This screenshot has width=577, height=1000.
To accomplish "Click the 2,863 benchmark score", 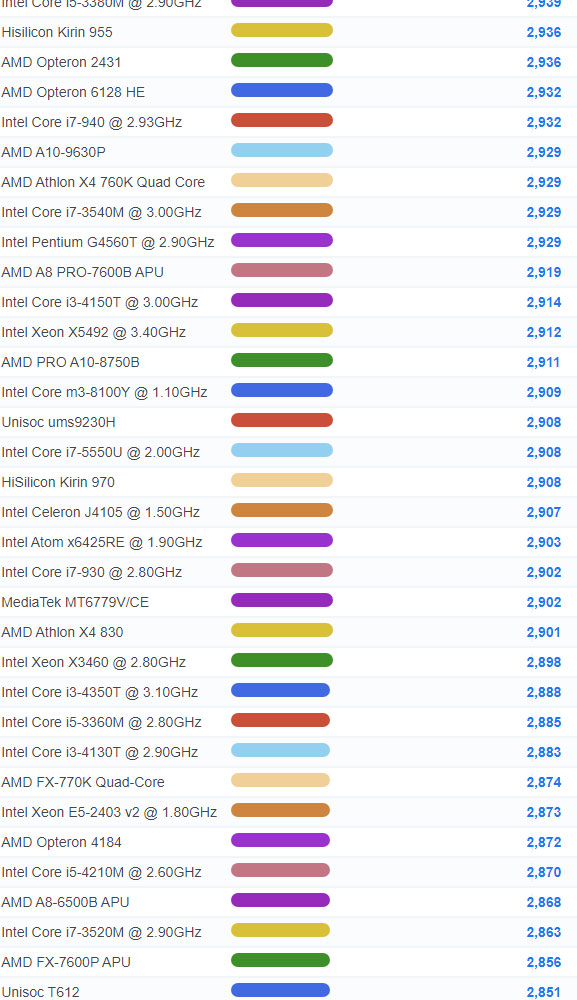I will click(x=544, y=931).
